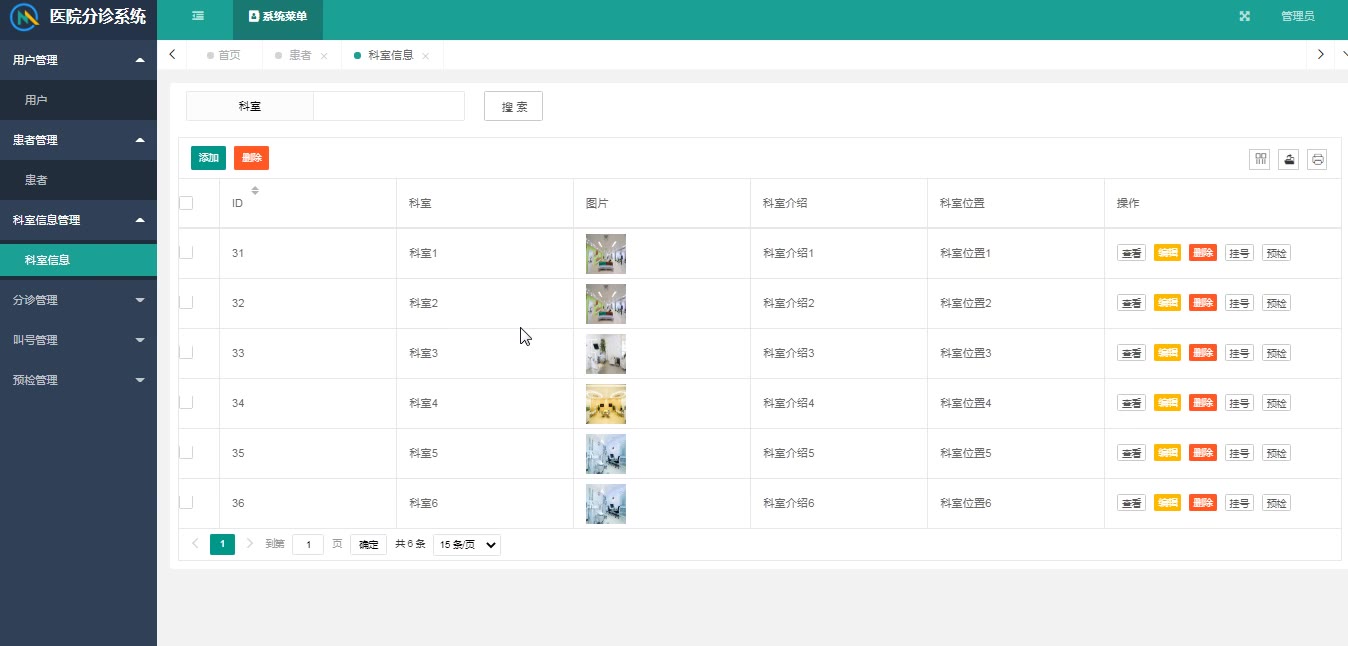This screenshot has width=1348, height=646.
Task: Click the print table icon
Action: point(1317,159)
